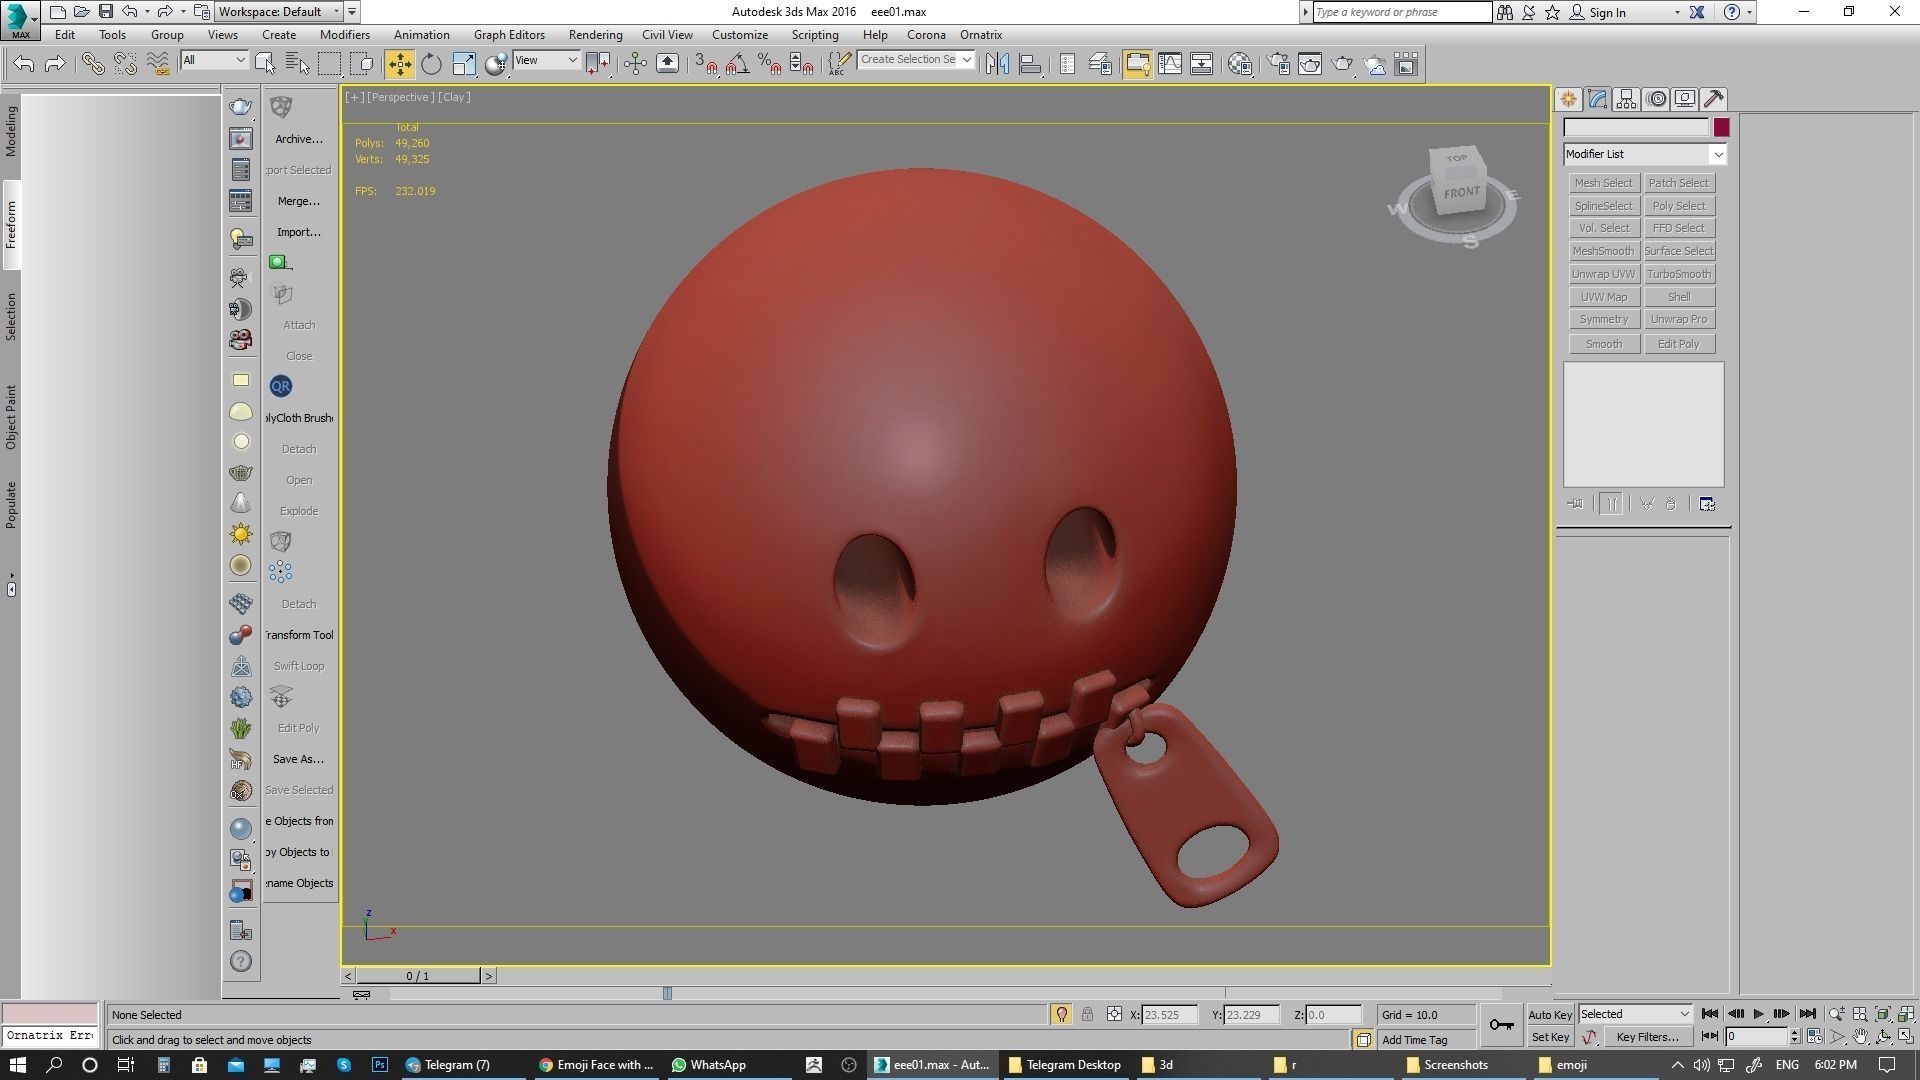Viewport: 1920px width, 1080px height.
Task: Activate the Select Object tool
Action: pyautogui.click(x=265, y=64)
